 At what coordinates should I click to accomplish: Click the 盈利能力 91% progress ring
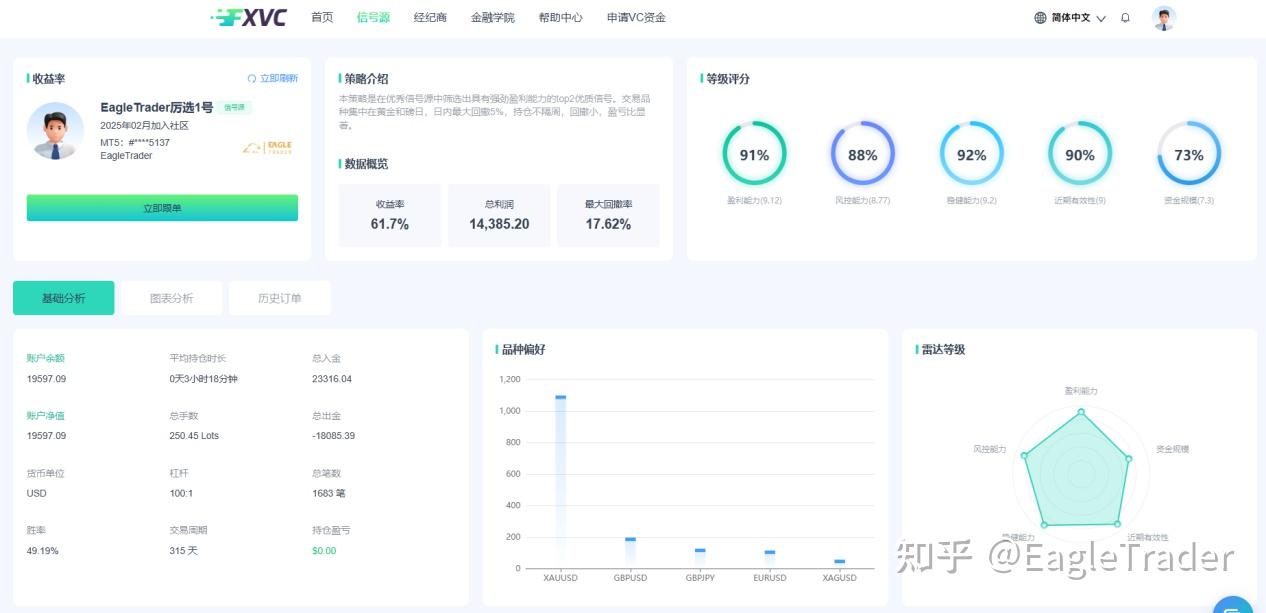pyautogui.click(x=754, y=155)
